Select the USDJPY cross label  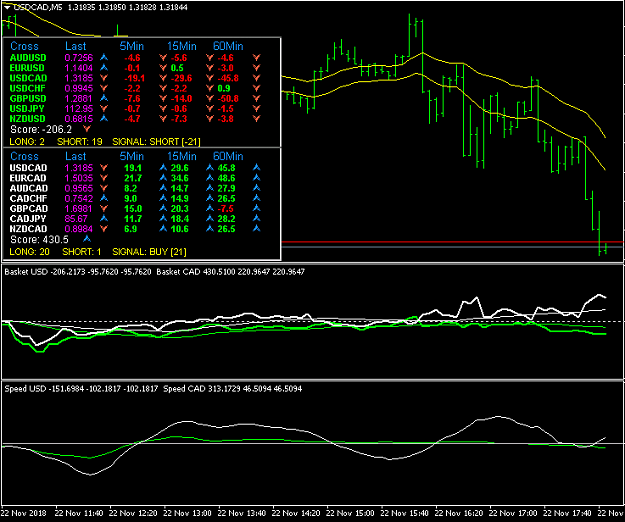(27, 108)
